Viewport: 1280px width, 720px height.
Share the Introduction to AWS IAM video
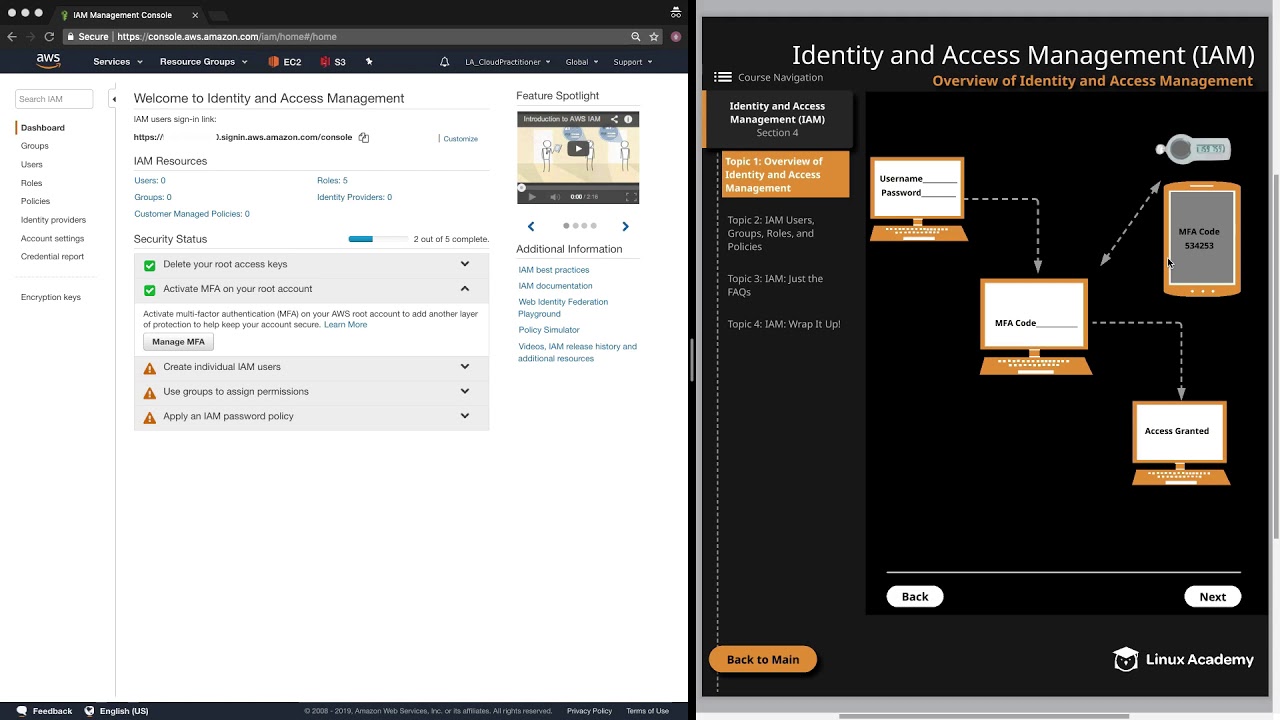[x=614, y=119]
